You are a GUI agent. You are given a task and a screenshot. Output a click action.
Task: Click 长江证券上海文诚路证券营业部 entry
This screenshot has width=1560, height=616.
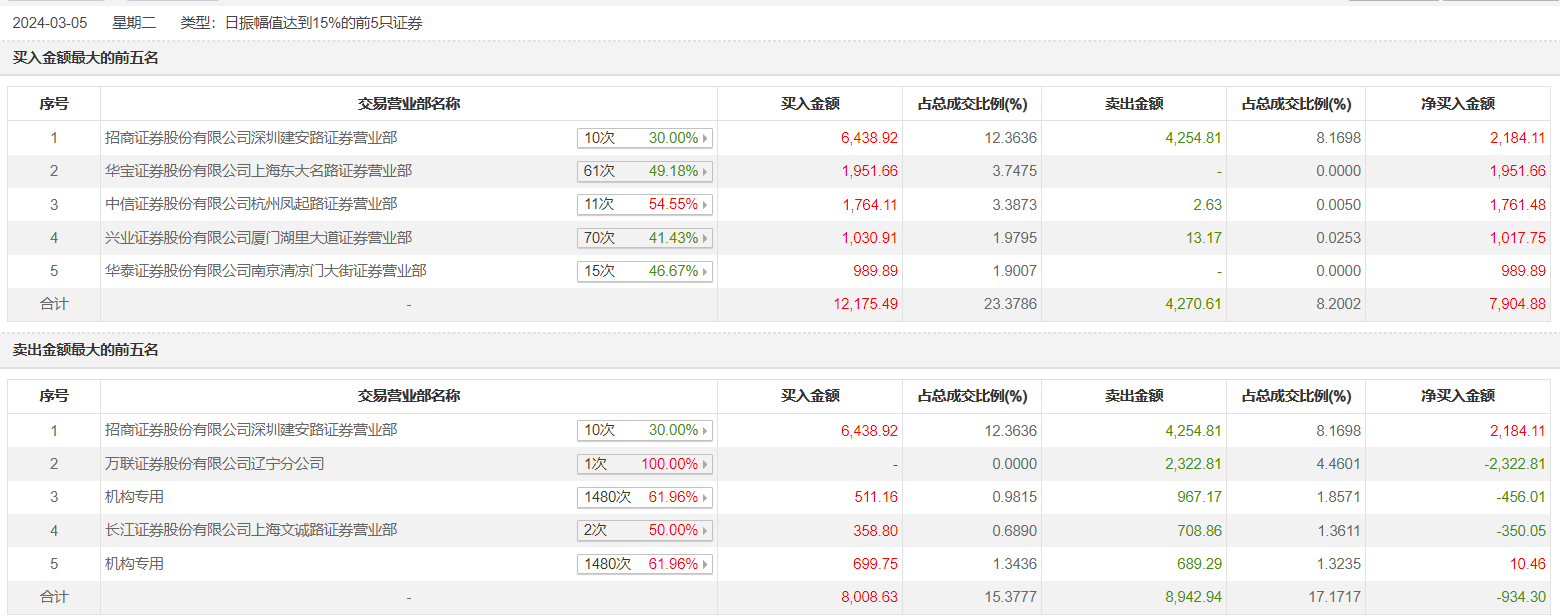click(251, 530)
